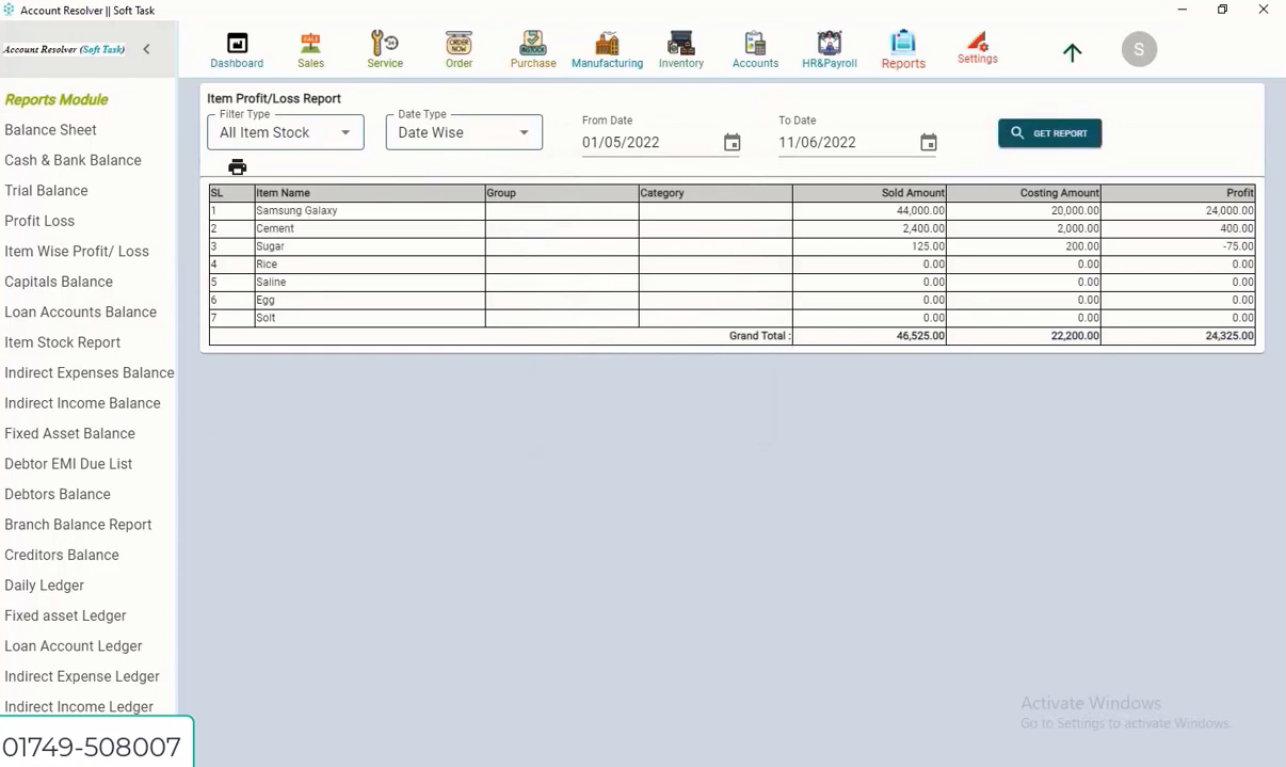Image resolution: width=1286 pixels, height=767 pixels.
Task: Click the print report icon
Action: [237, 167]
